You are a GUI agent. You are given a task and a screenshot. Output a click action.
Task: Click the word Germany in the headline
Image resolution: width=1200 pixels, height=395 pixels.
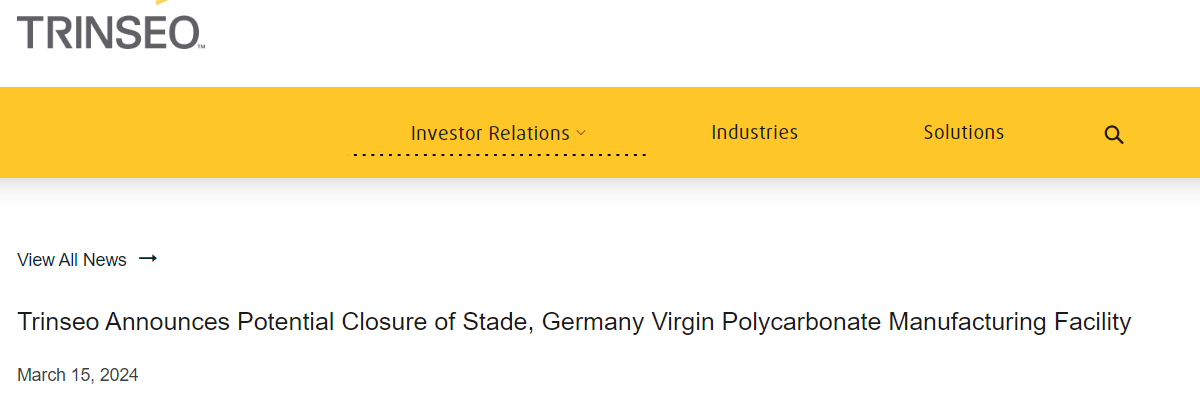click(594, 322)
